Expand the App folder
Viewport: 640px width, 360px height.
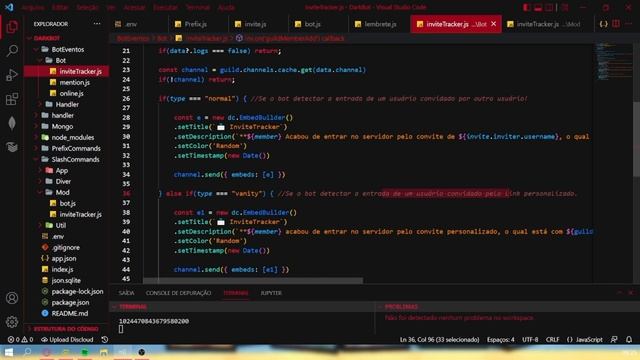point(67,171)
